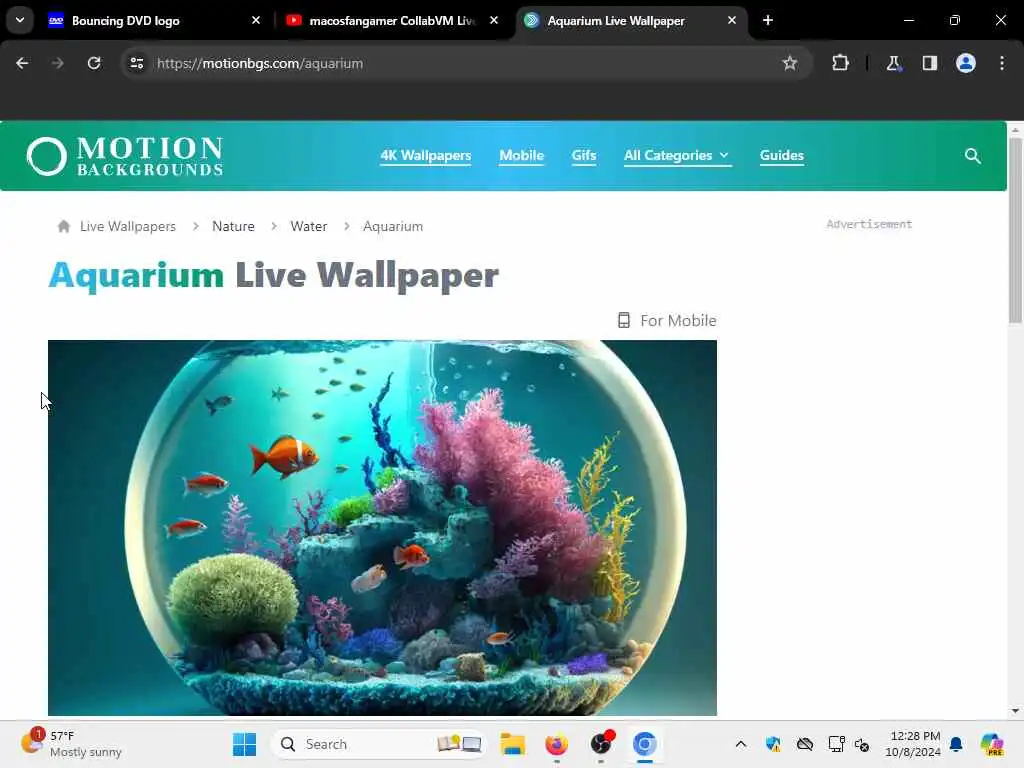Viewport: 1024px width, 768px height.
Task: Toggle the browser side panel icon
Action: pos(930,63)
